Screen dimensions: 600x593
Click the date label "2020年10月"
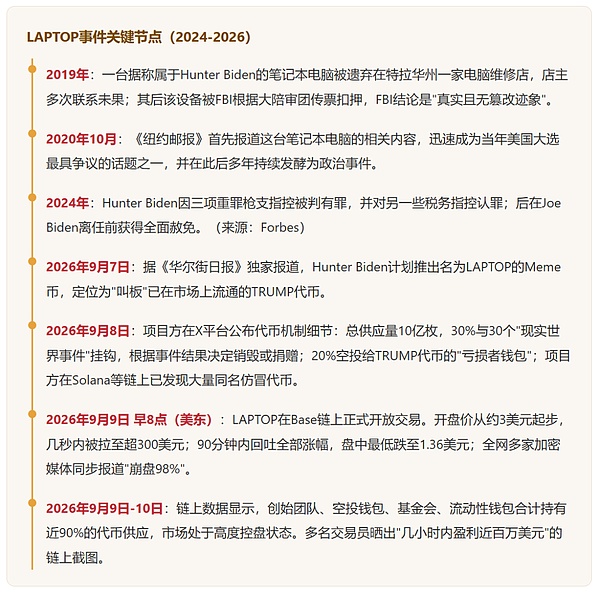[81, 139]
